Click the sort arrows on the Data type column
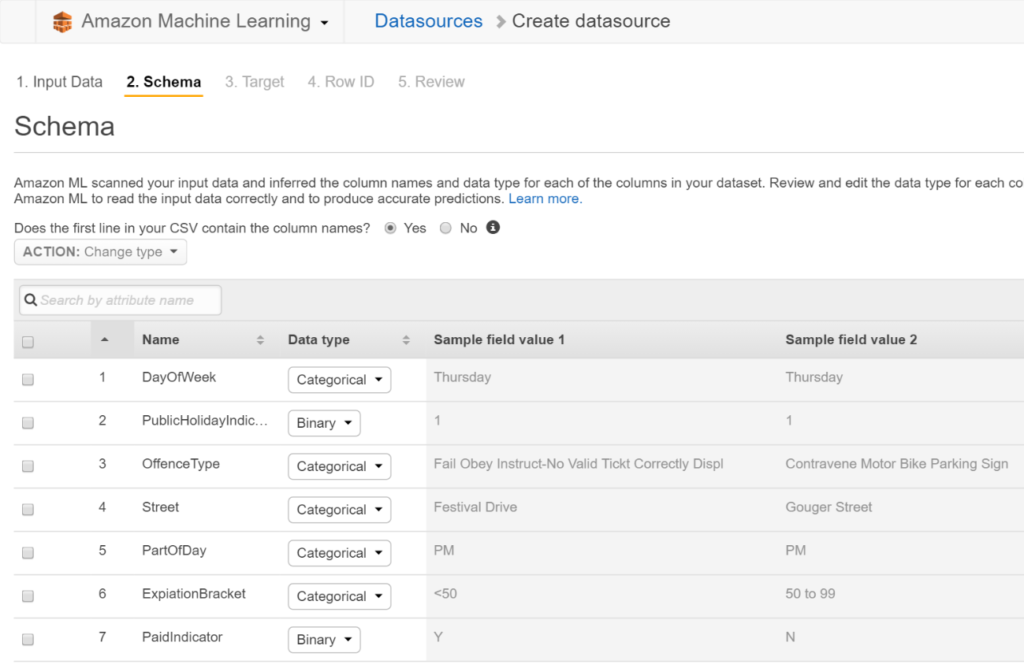The width and height of the screenshot is (1024, 668). [405, 339]
